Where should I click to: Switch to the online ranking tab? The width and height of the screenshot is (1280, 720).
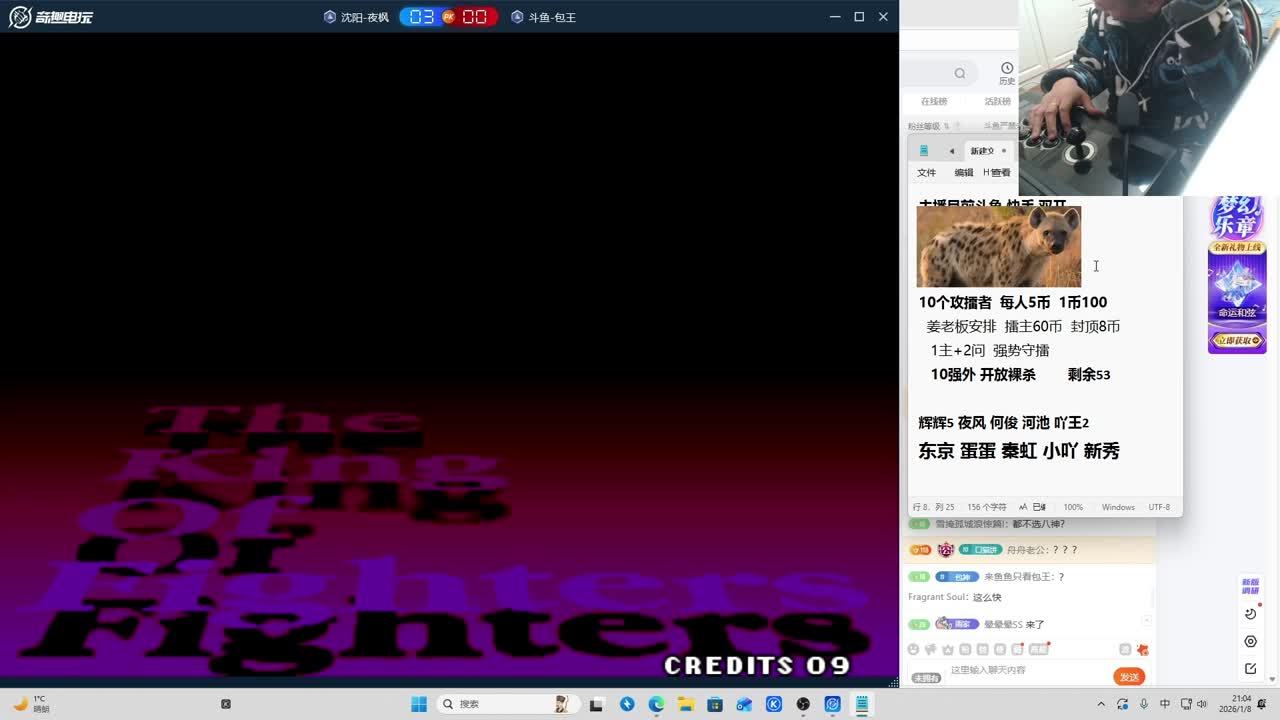click(933, 101)
